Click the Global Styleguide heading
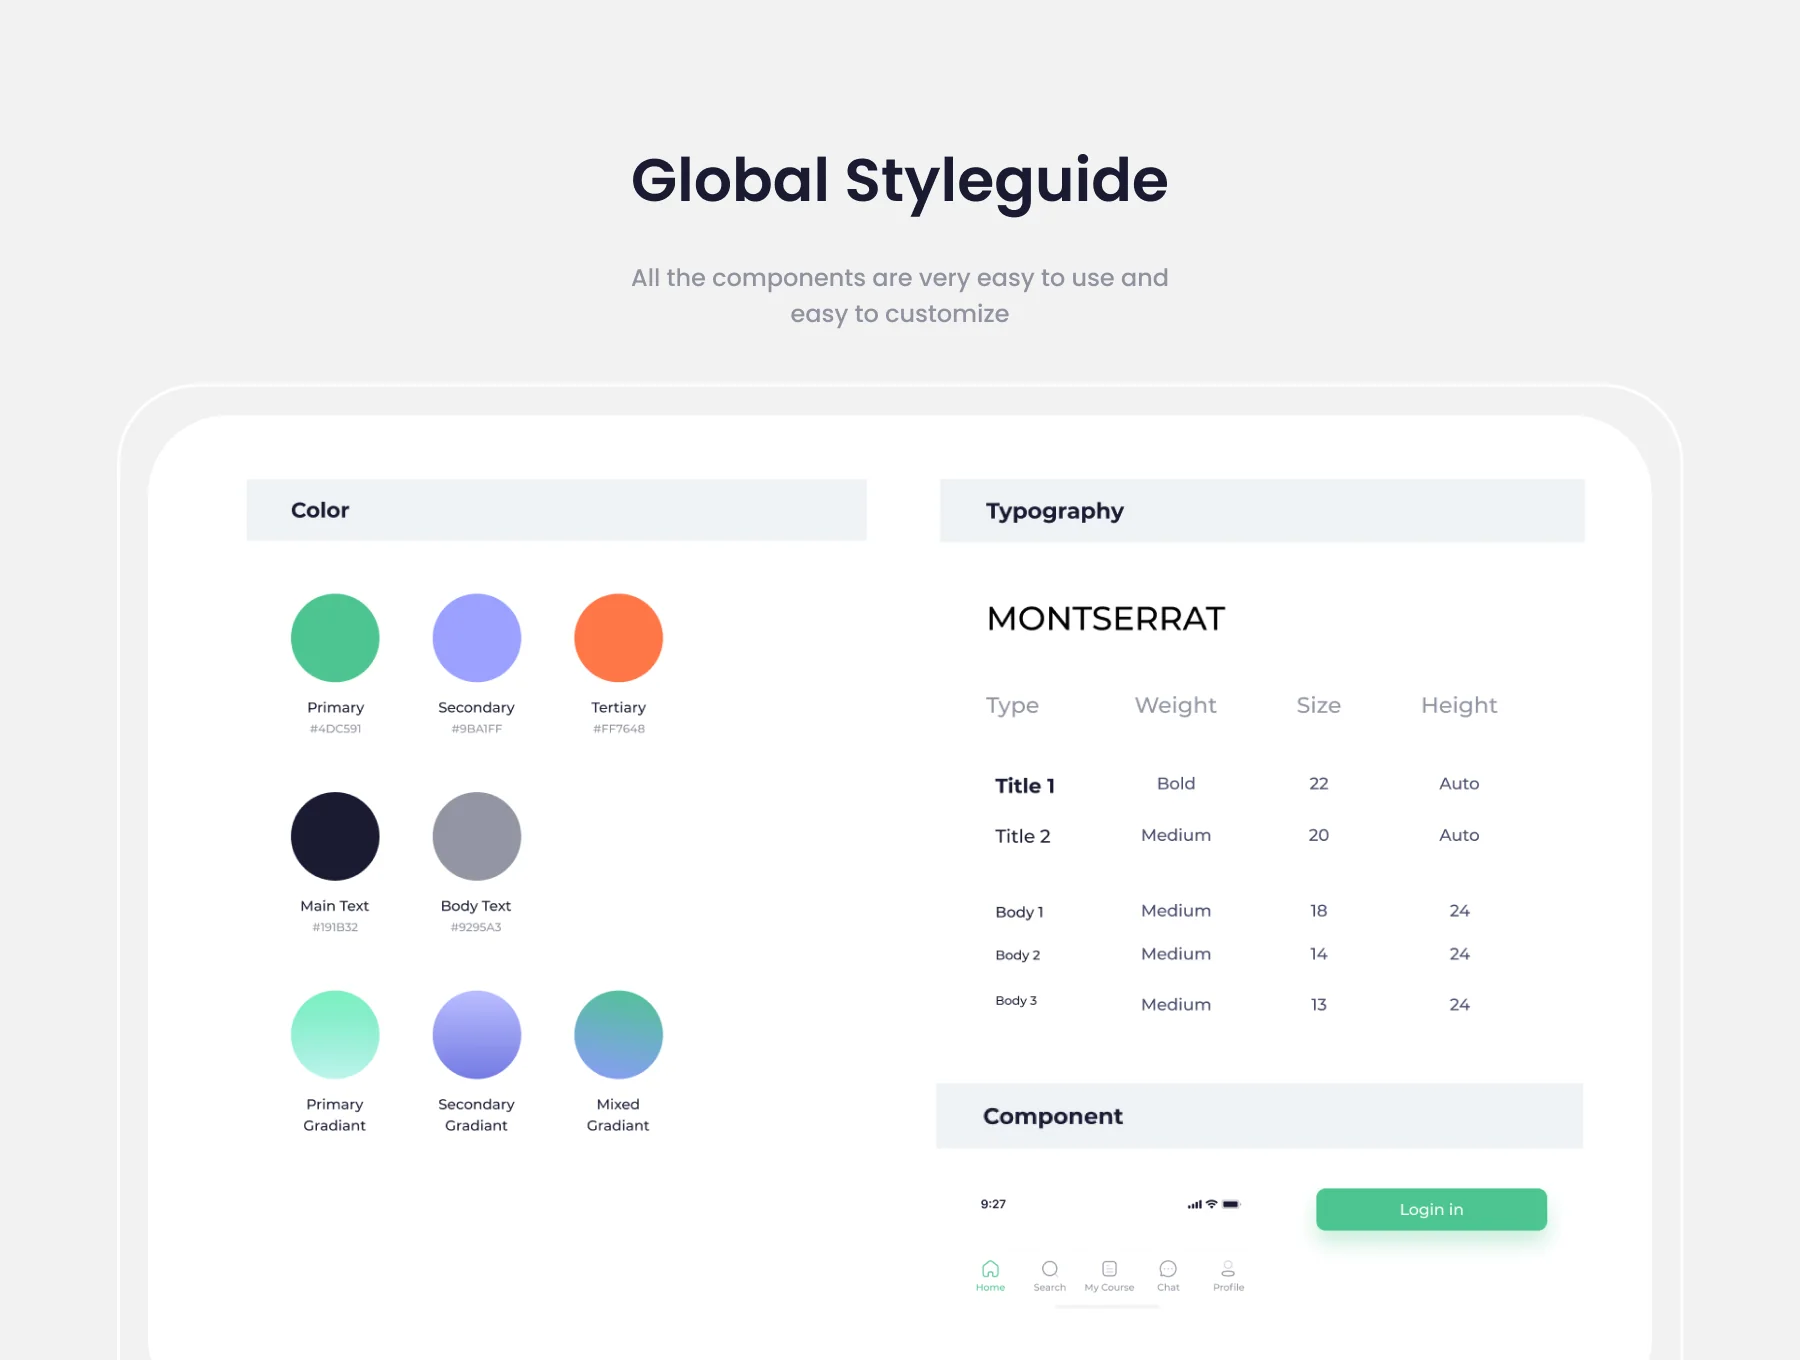The height and width of the screenshot is (1360, 1800). 899,181
